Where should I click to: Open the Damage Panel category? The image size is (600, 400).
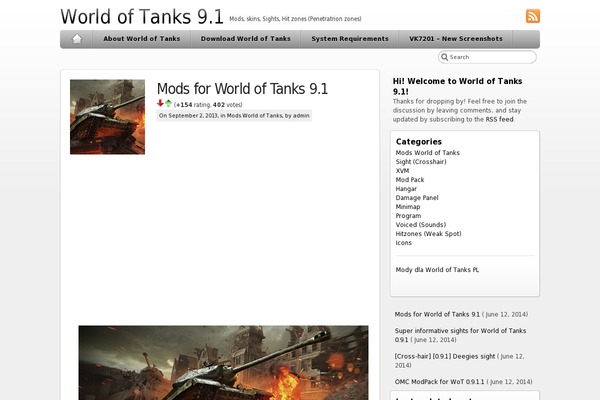417,198
